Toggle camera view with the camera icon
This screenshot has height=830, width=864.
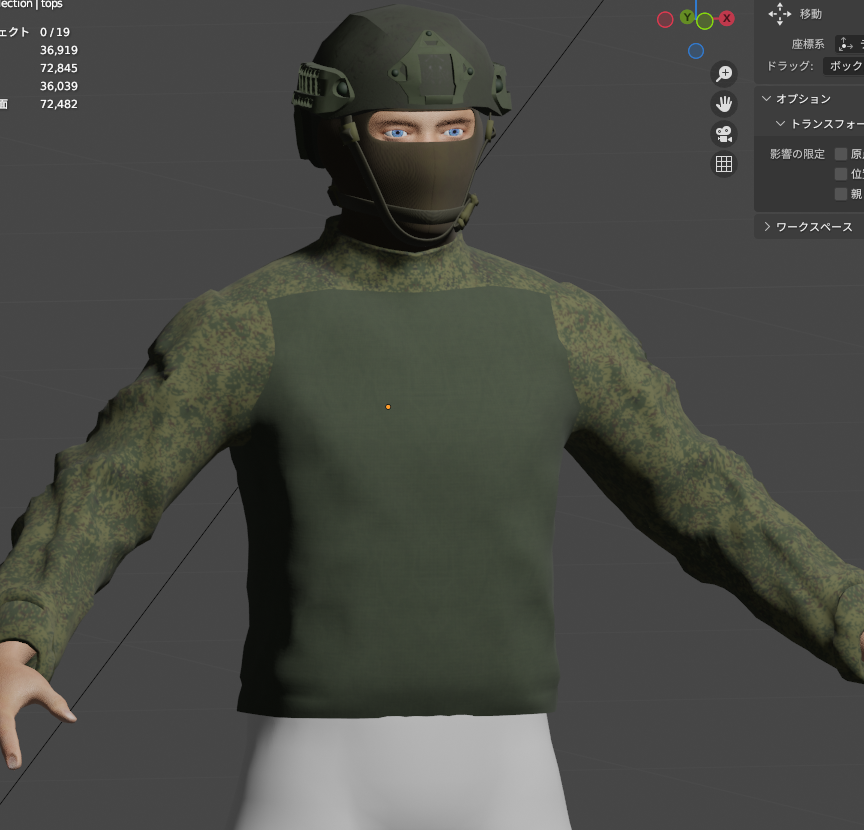pos(723,134)
